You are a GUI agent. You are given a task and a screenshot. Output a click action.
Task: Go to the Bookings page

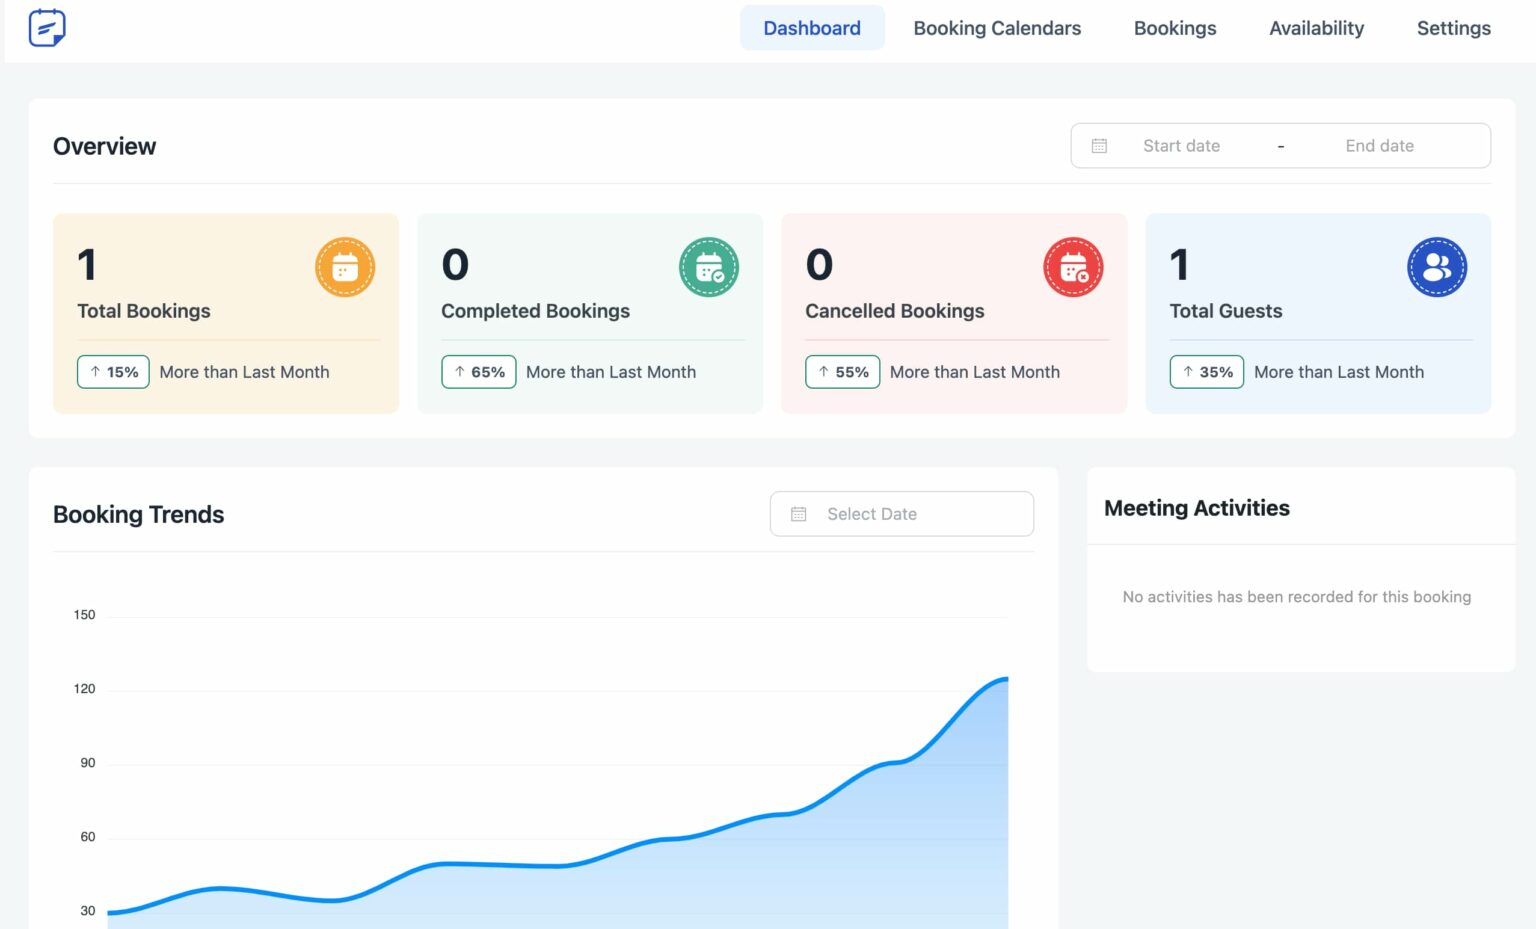pyautogui.click(x=1175, y=28)
